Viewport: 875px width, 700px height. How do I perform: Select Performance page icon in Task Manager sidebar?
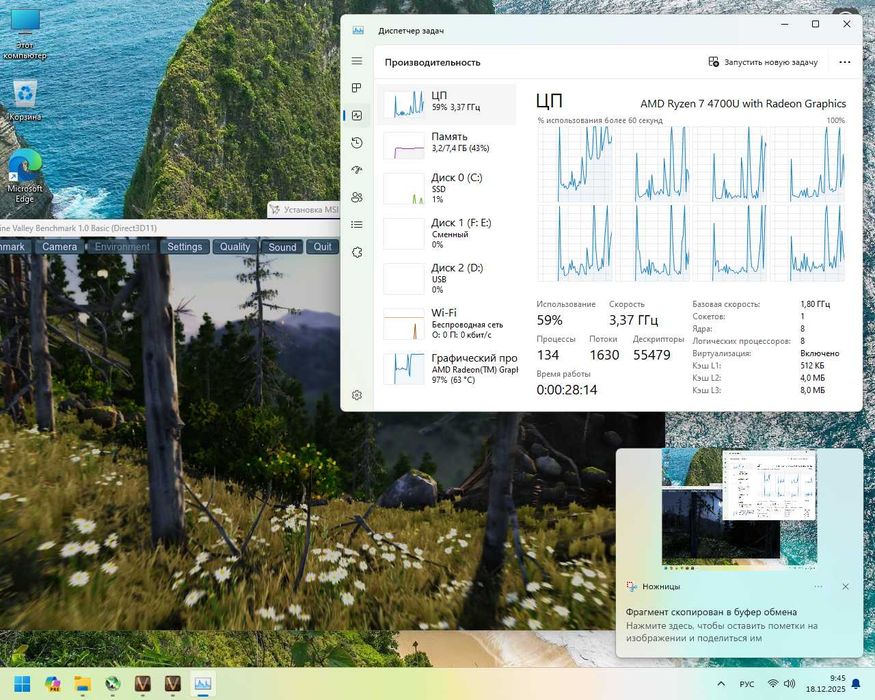coord(357,116)
